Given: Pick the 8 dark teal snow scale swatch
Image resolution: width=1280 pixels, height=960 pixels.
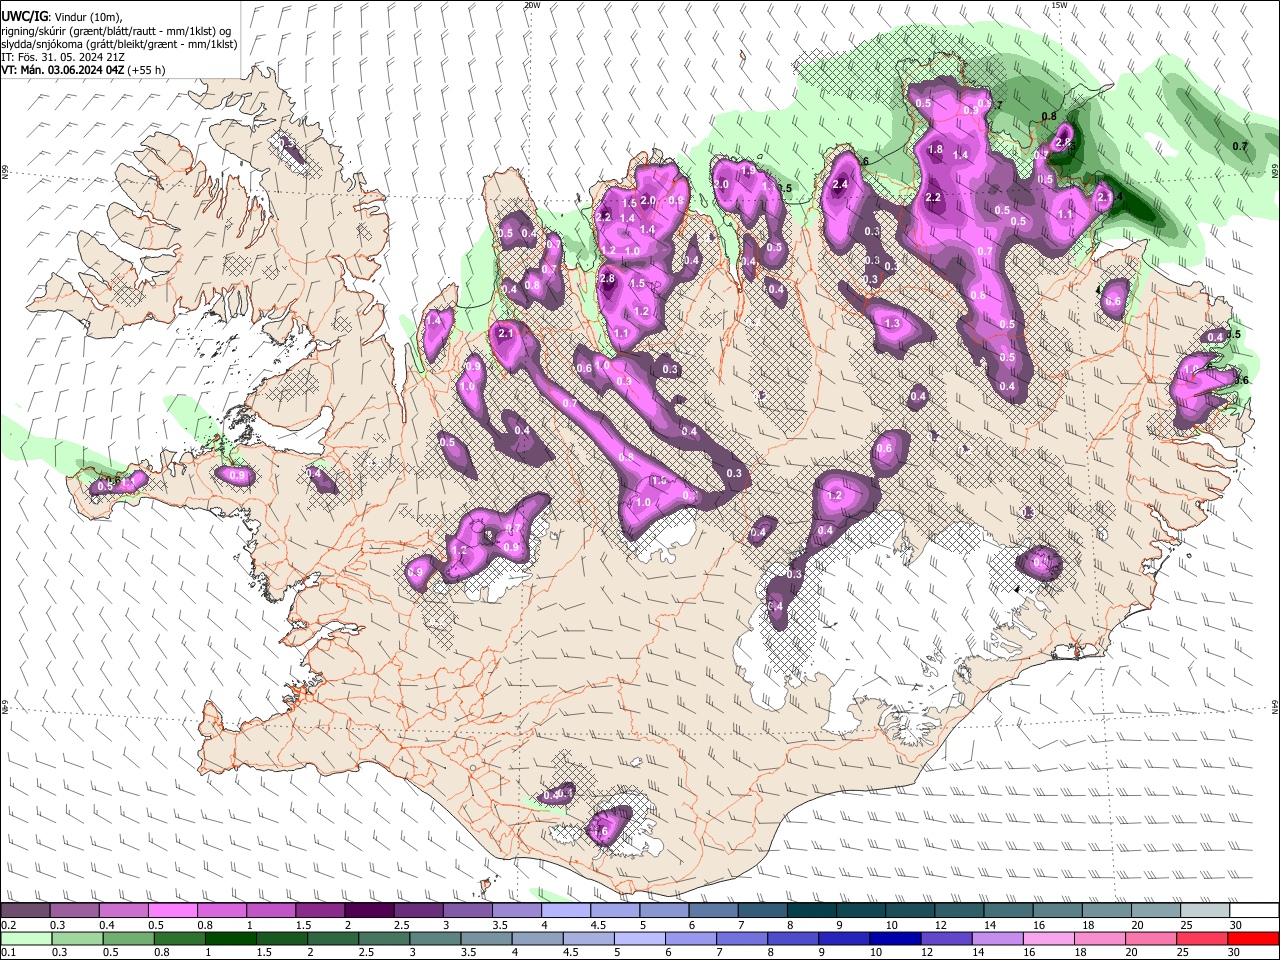Looking at the screenshot, I should pos(811,910).
